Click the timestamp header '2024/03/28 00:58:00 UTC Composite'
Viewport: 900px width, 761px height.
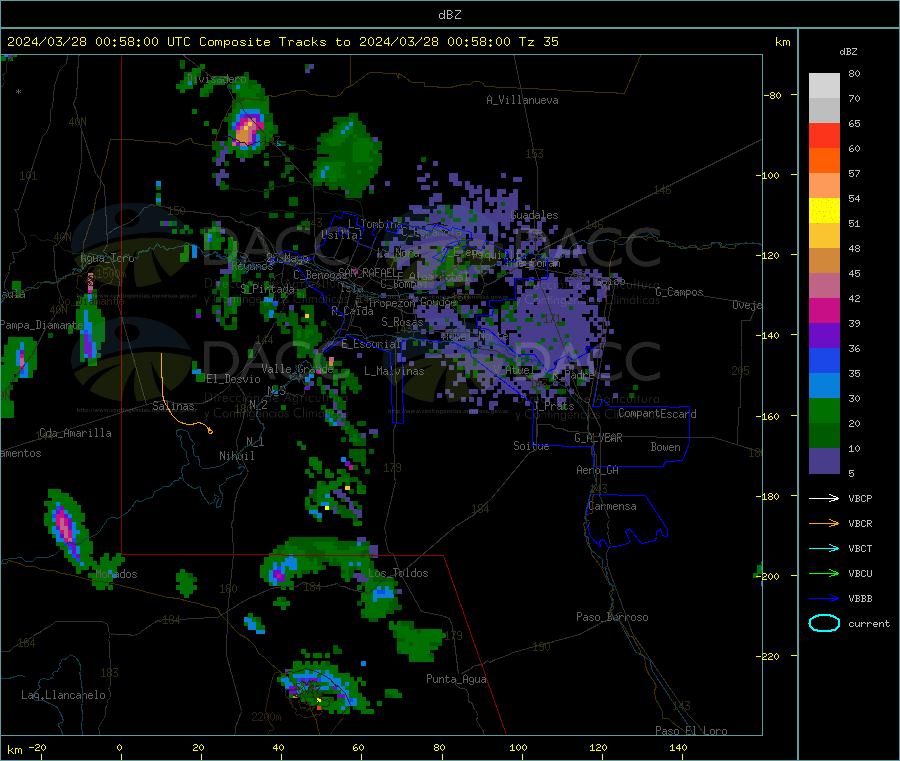coord(138,42)
